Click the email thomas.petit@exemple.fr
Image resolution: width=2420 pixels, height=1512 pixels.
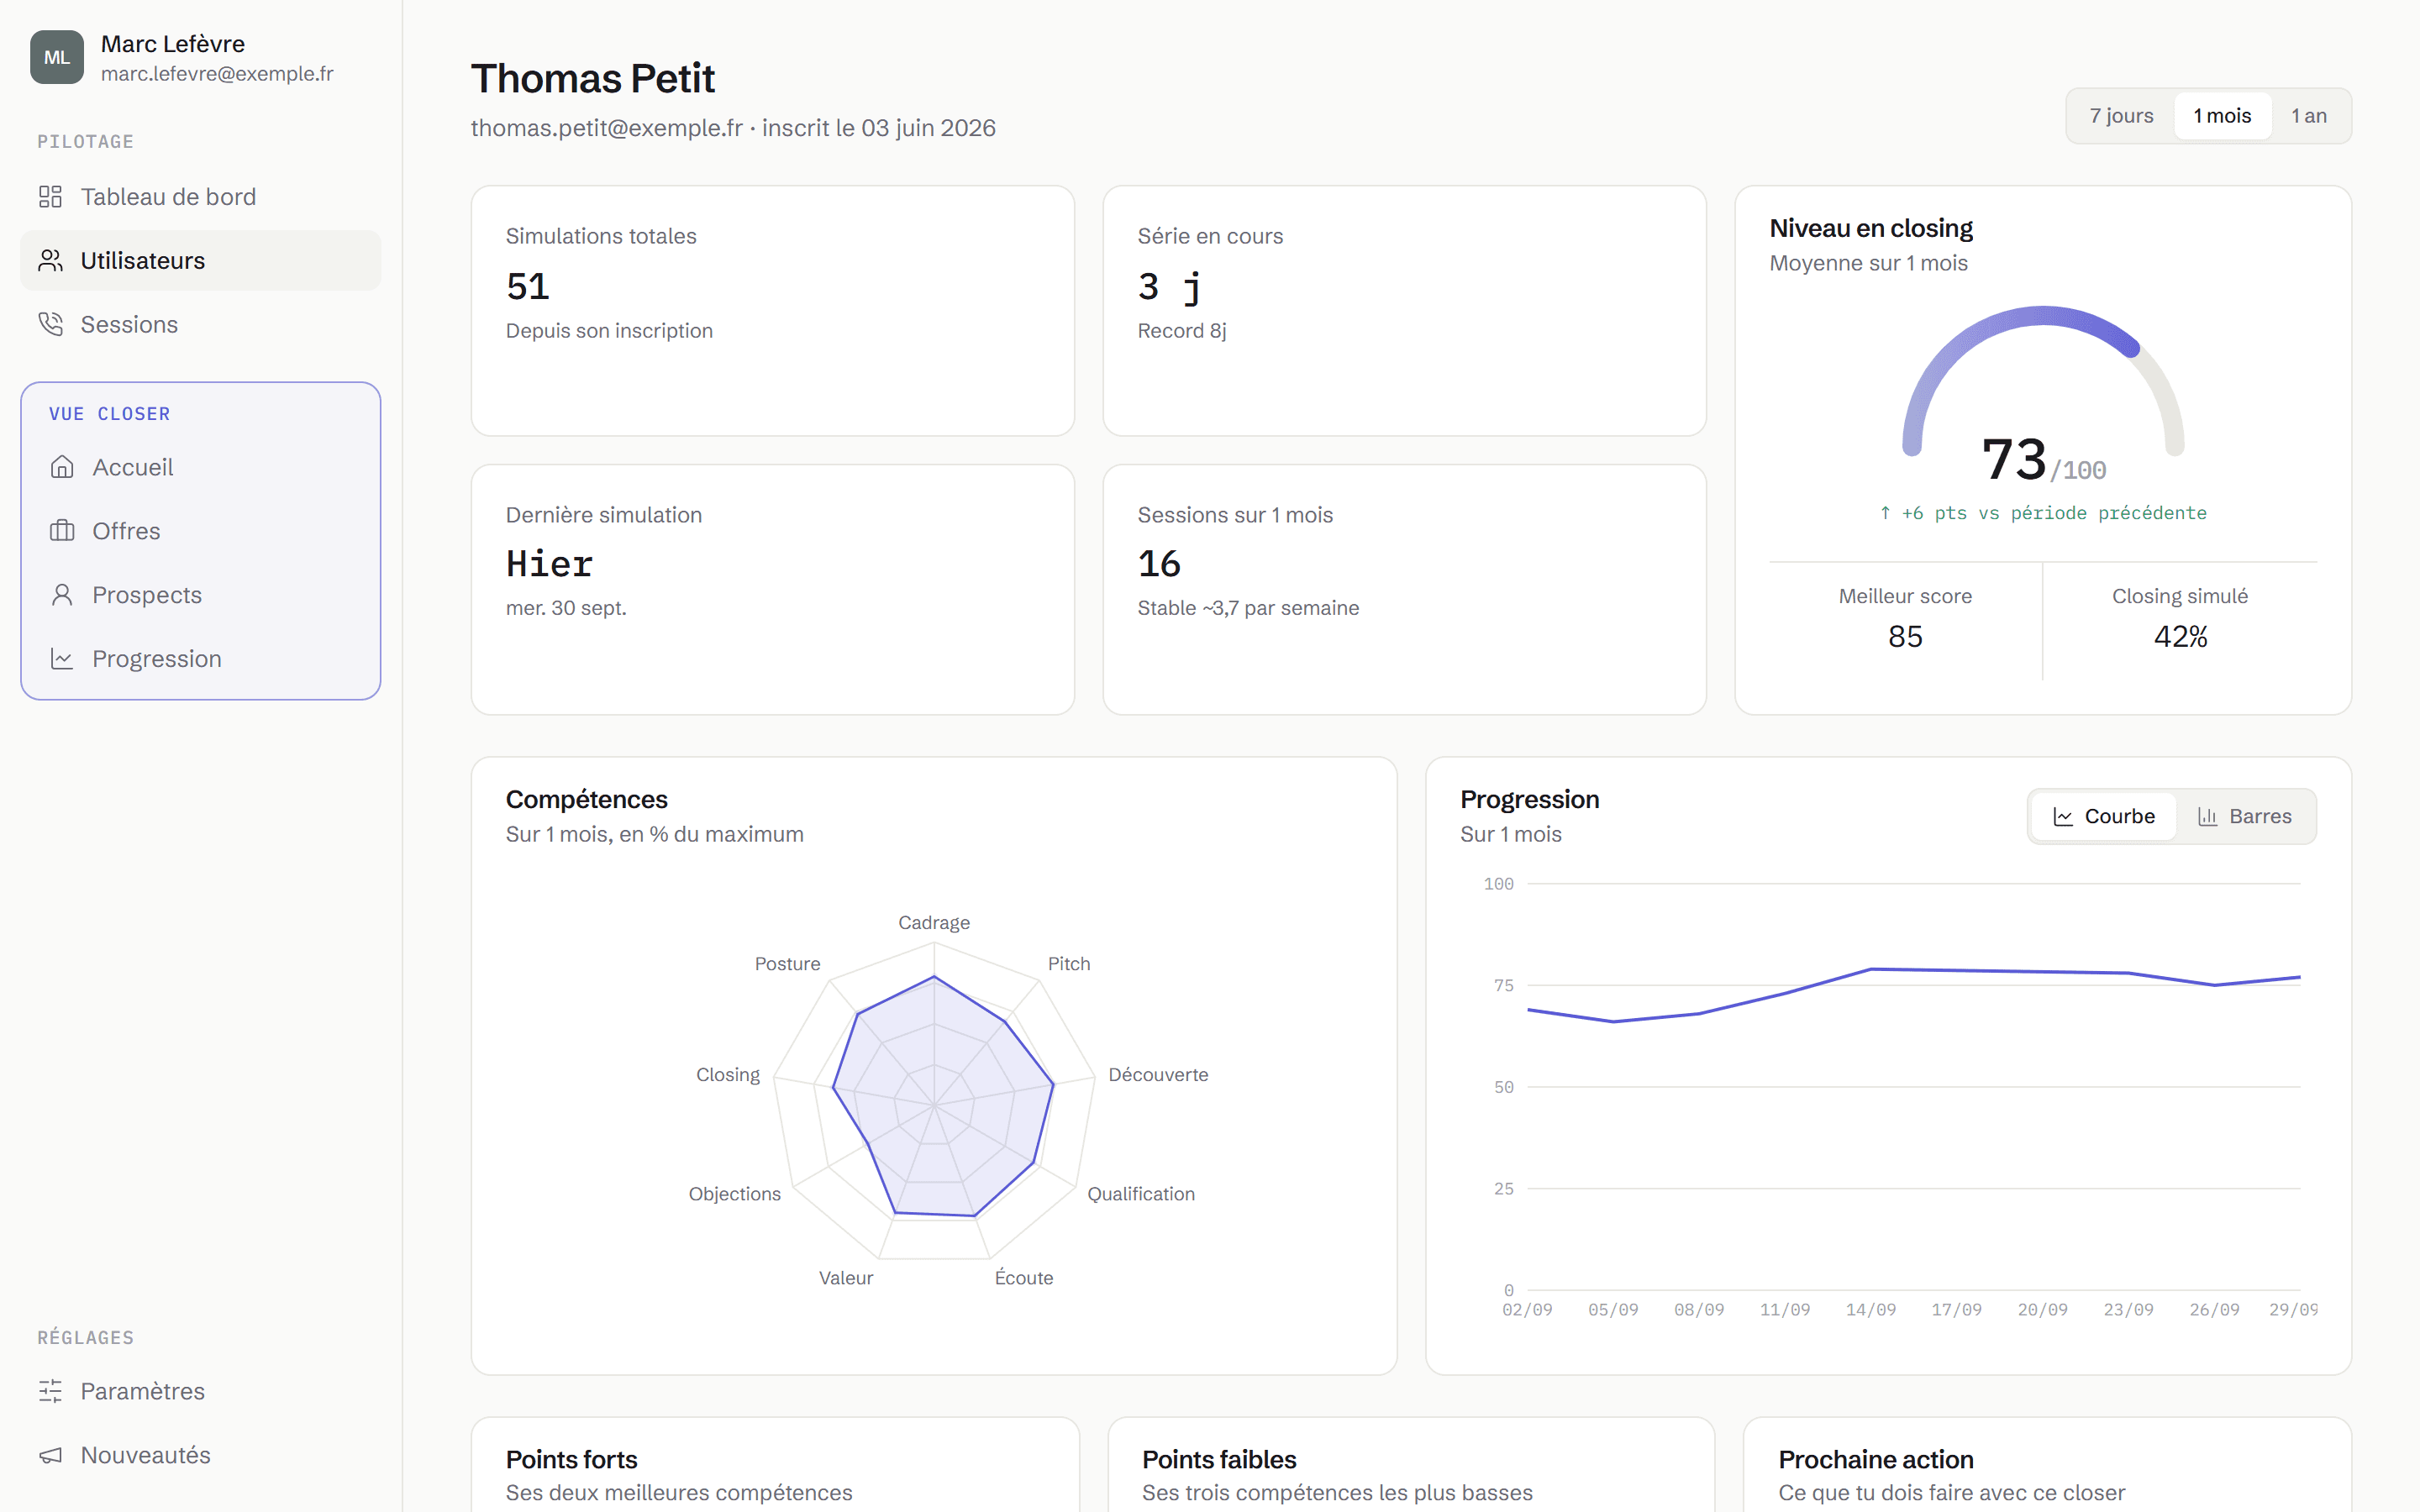[x=607, y=128]
